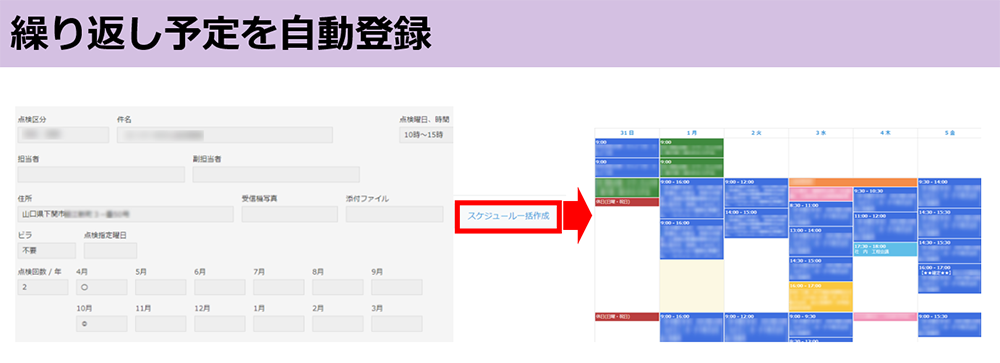Open Wednesday's 8:30 - 11:00 event
Screen dimensions: 1000x363
[x=821, y=214]
